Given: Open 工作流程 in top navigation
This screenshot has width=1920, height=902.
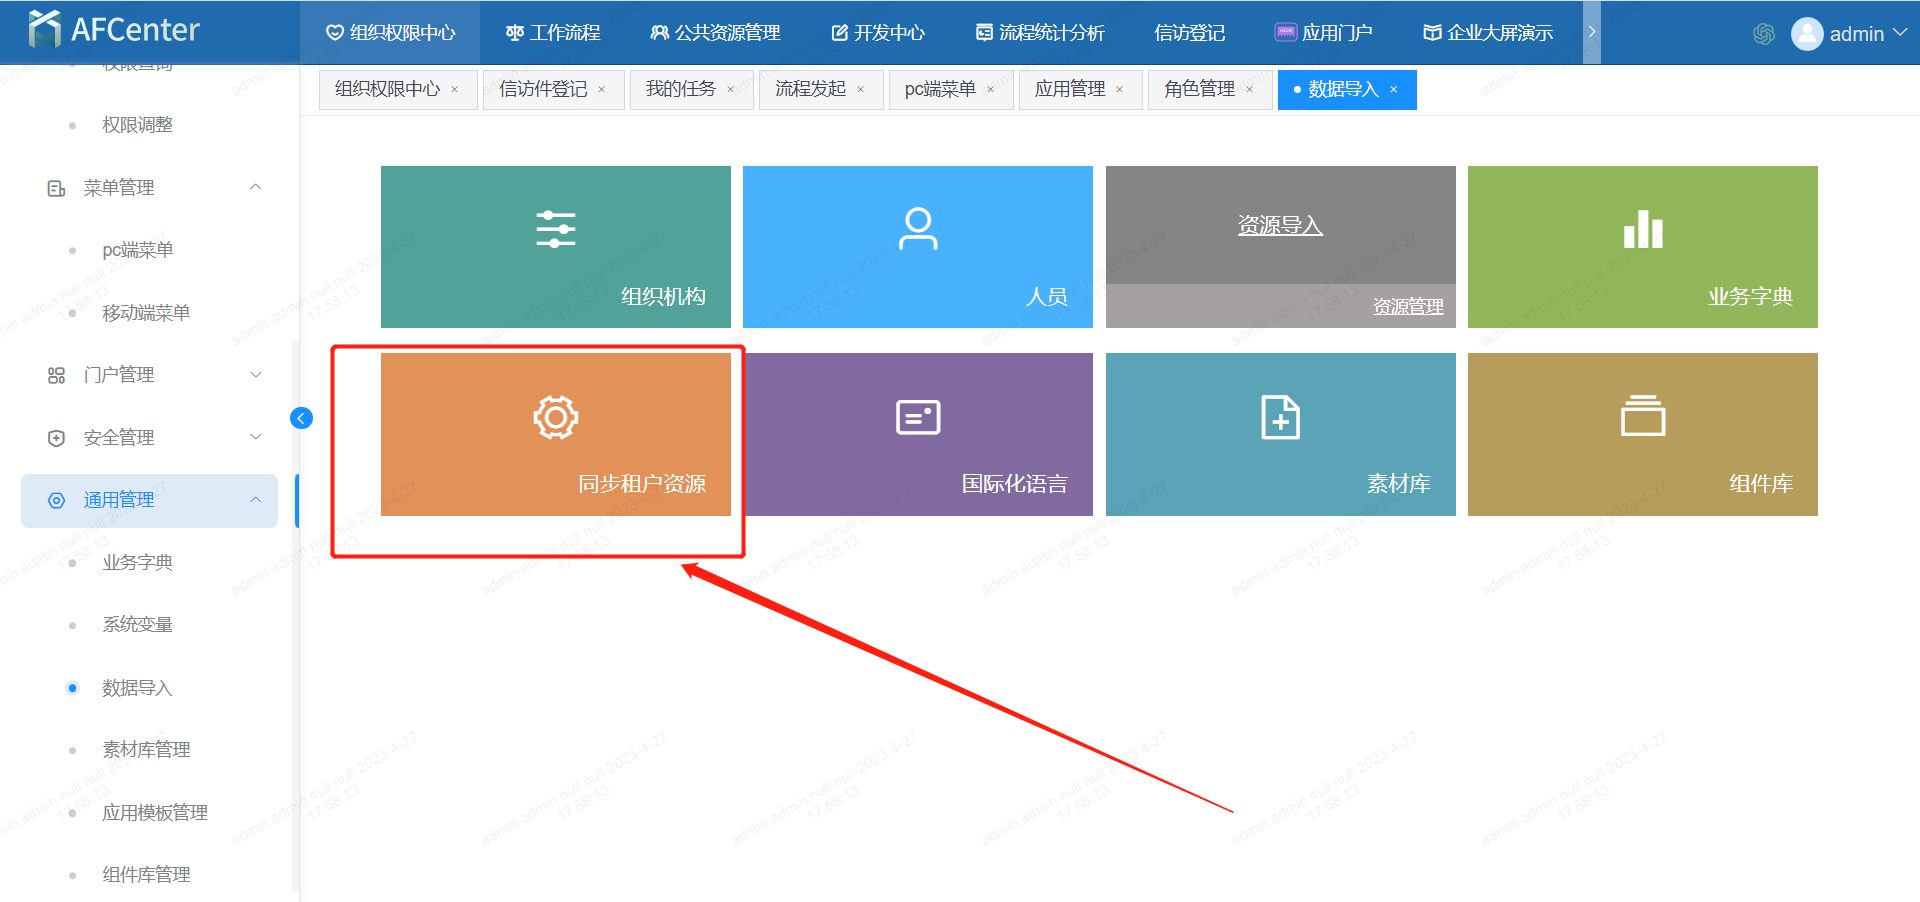Looking at the screenshot, I should (x=553, y=33).
